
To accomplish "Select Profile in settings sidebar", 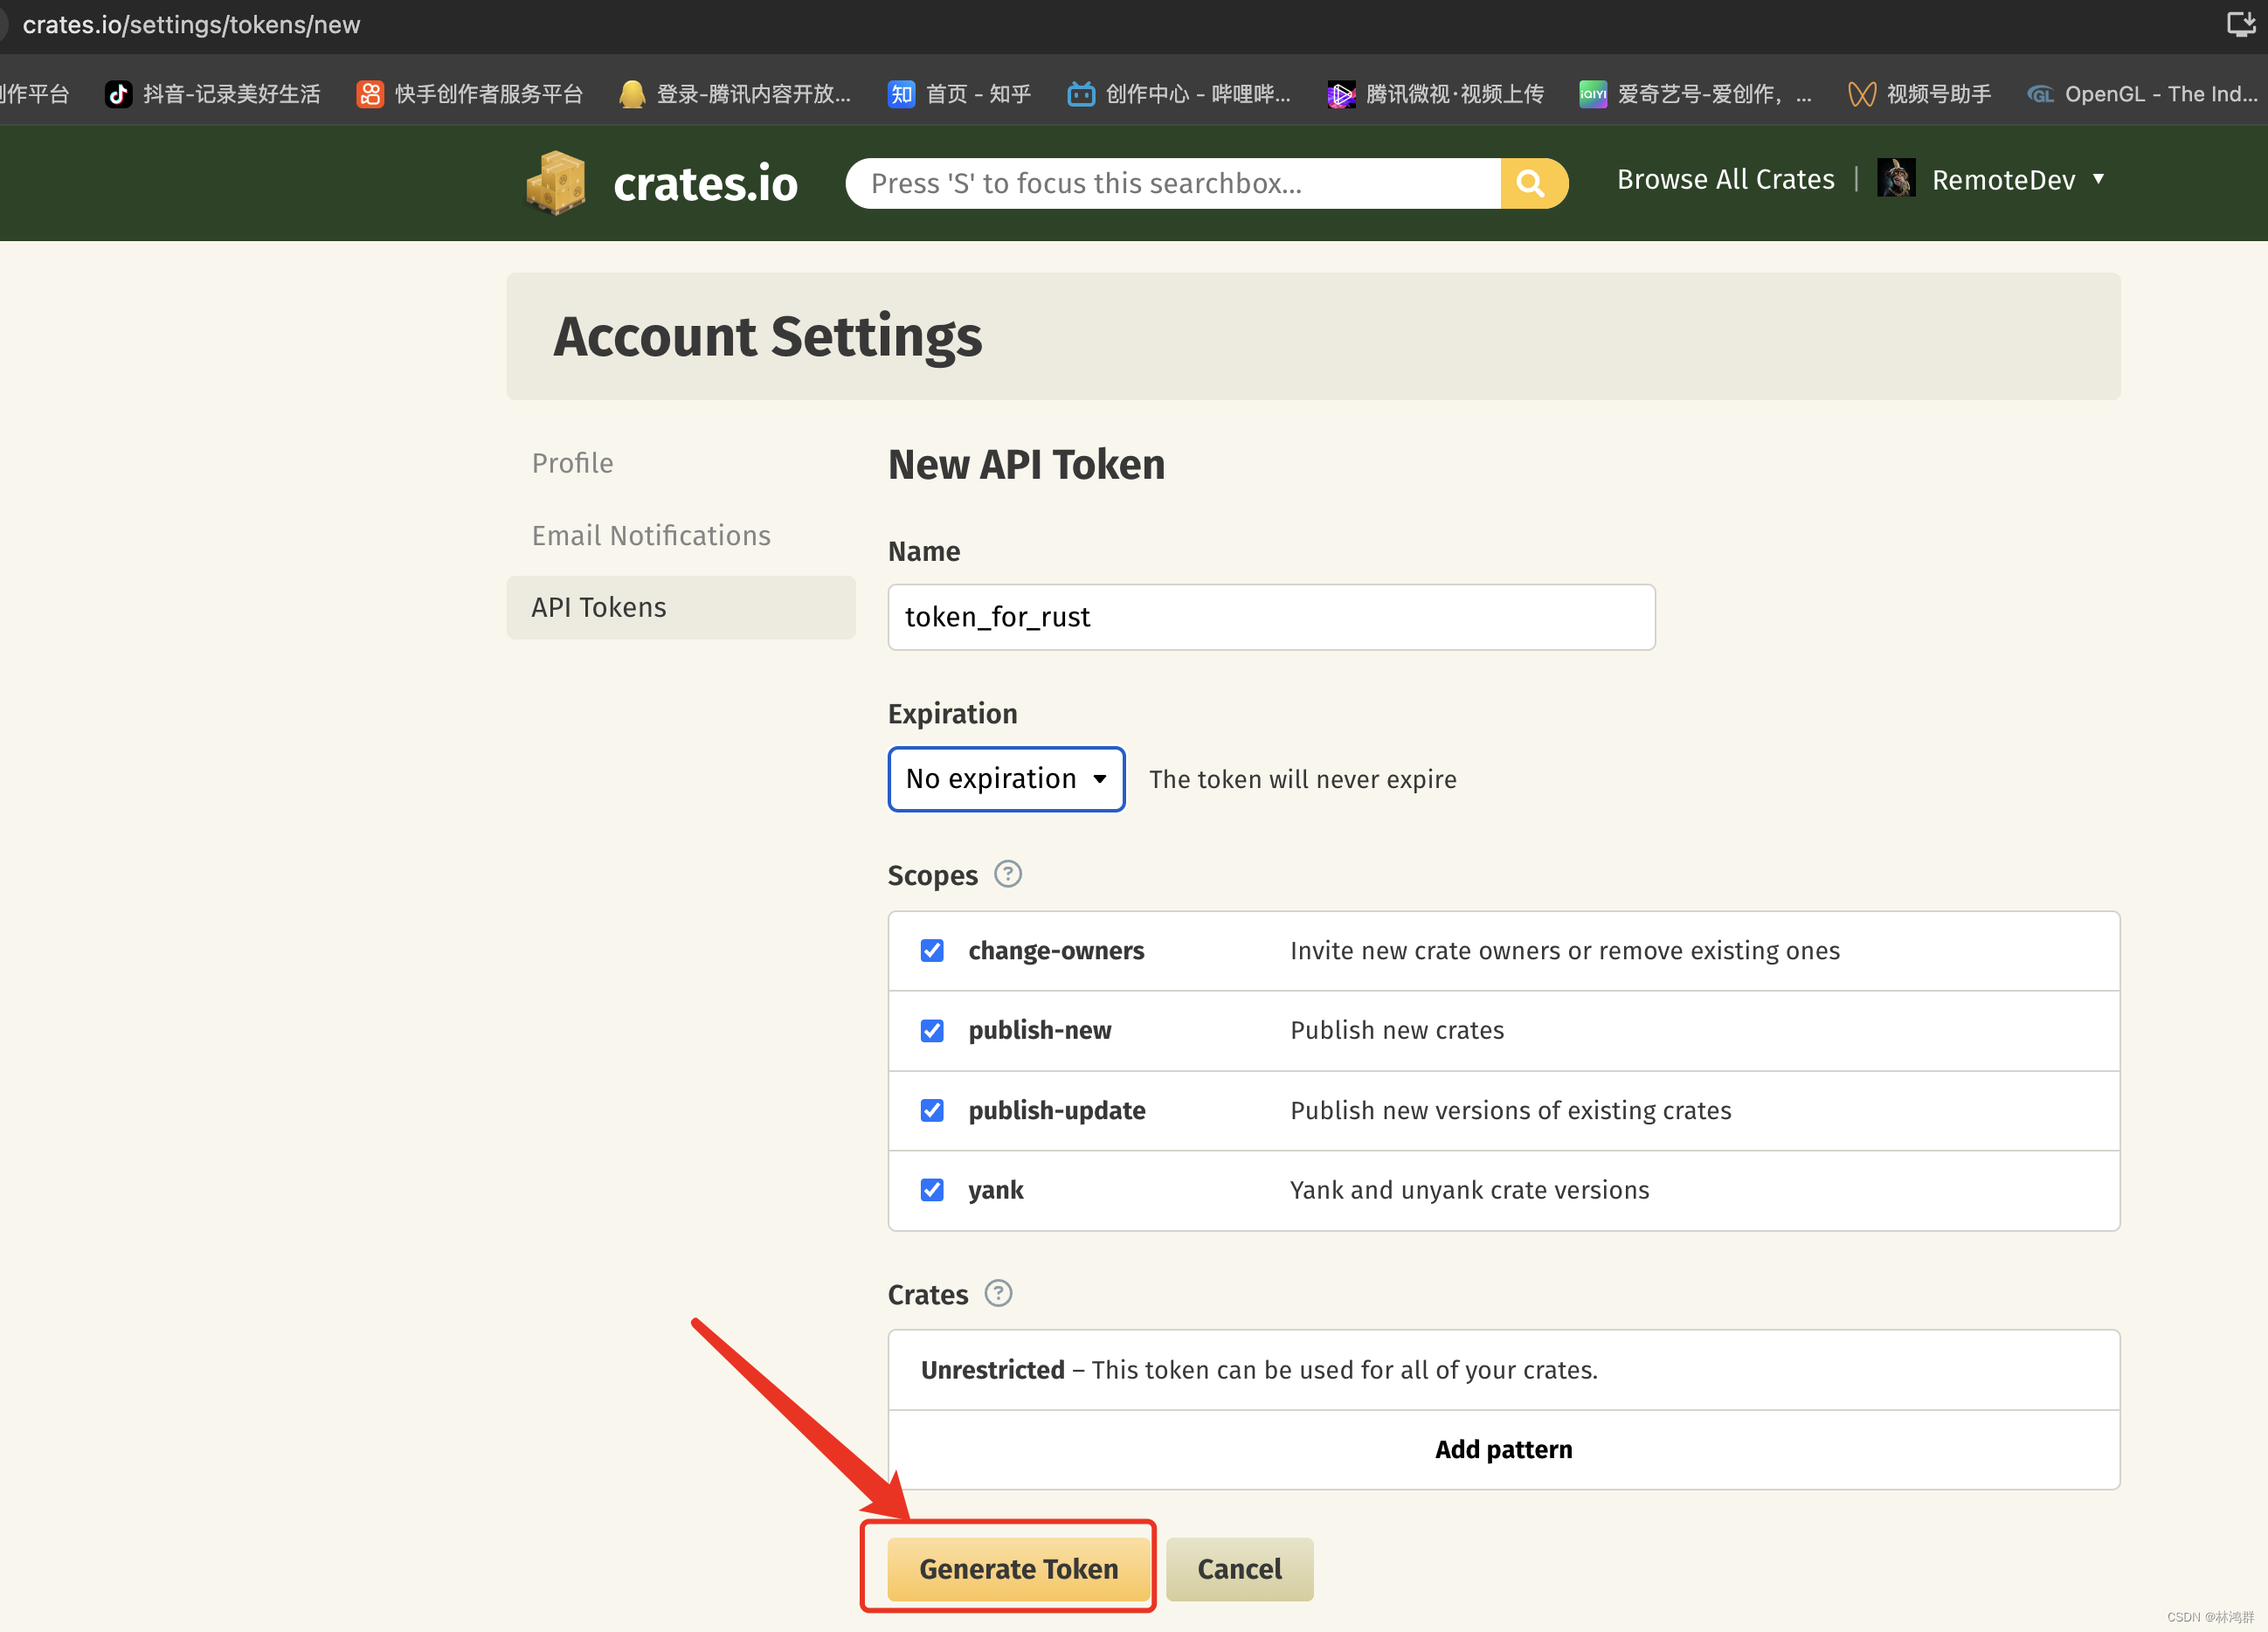I will 572,463.
